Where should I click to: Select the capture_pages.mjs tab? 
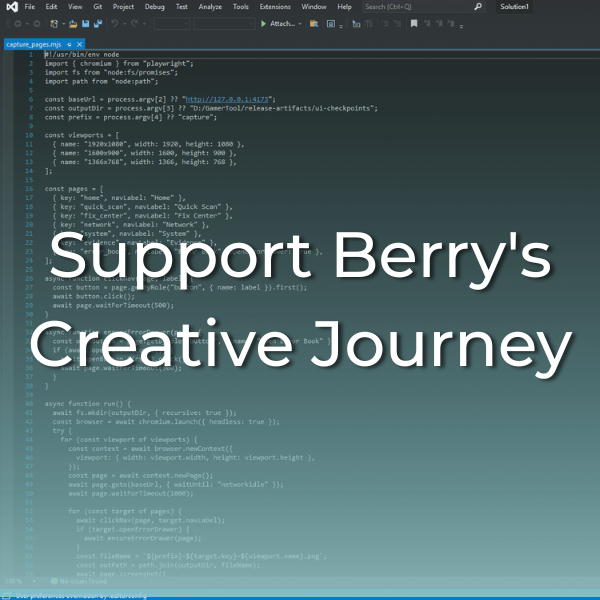pos(34,45)
